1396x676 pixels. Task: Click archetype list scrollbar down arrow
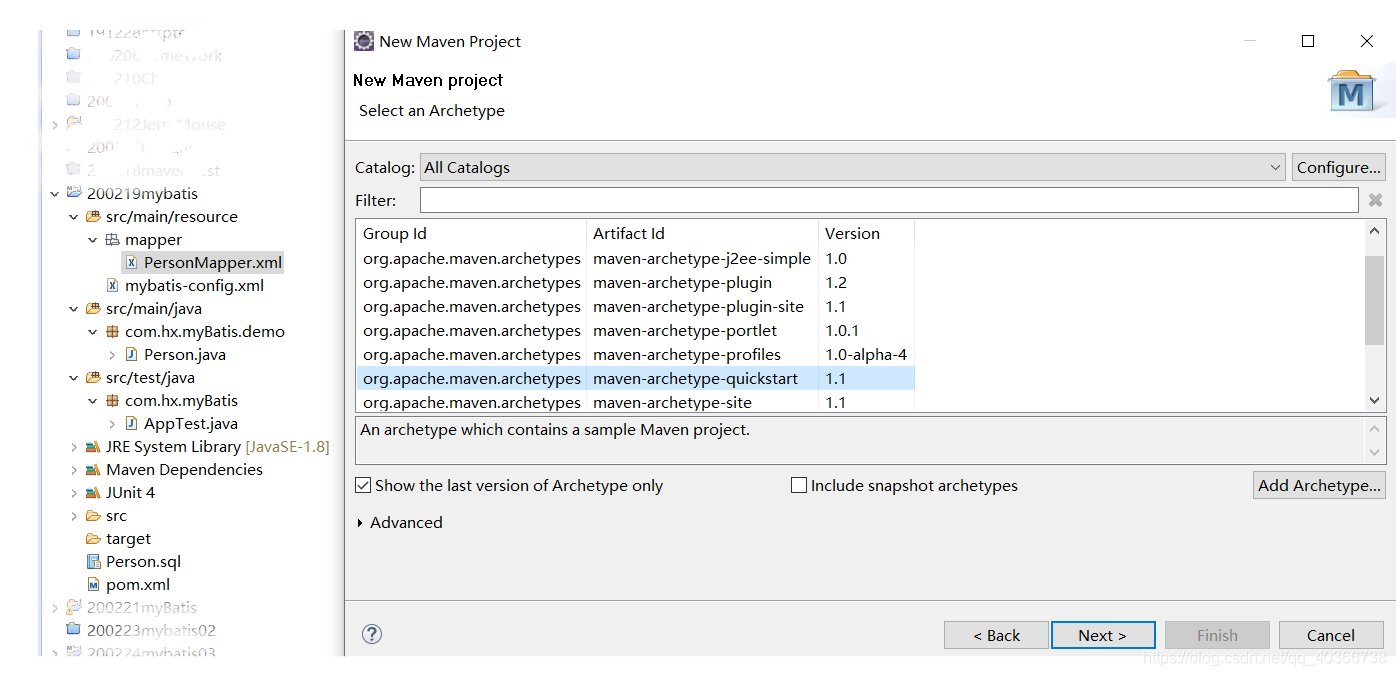[1375, 400]
